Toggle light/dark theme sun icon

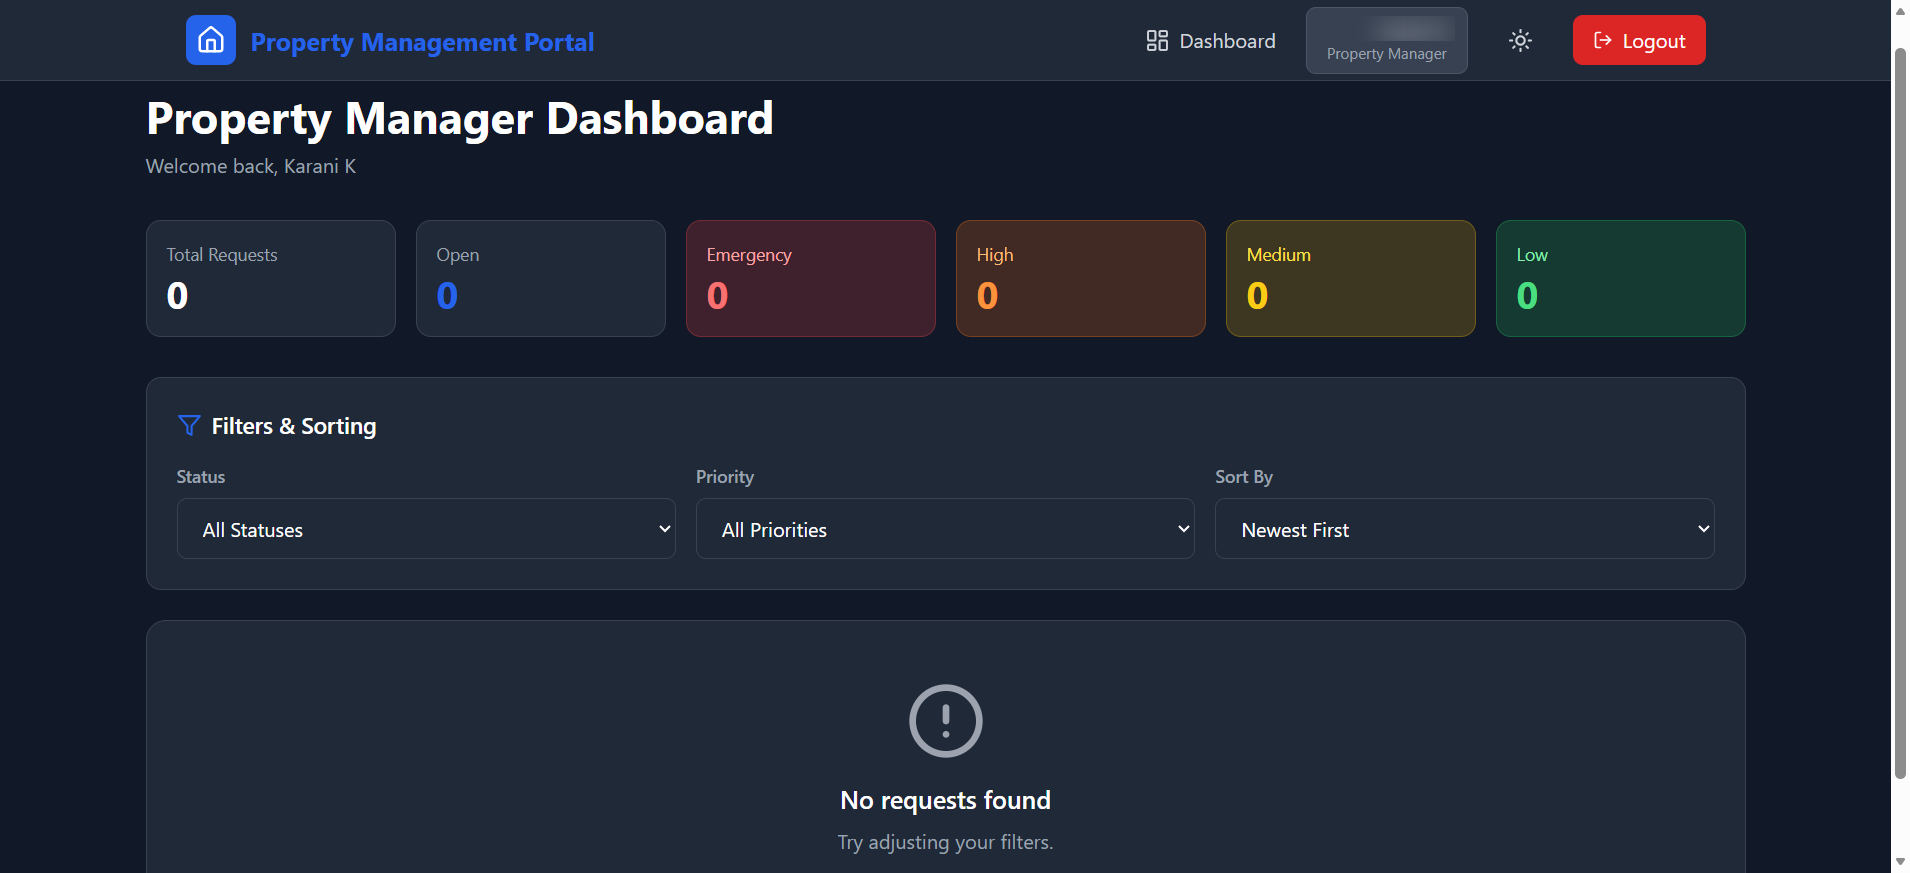click(x=1520, y=41)
